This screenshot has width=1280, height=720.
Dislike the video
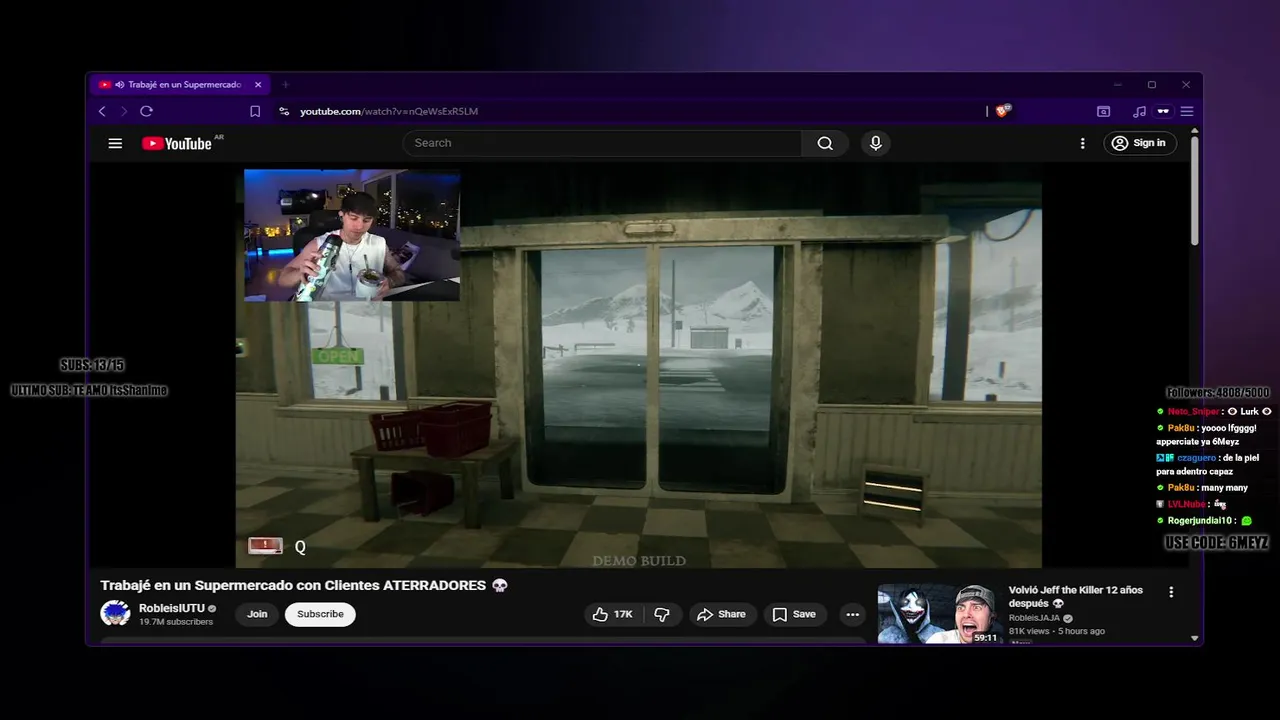[x=662, y=614]
